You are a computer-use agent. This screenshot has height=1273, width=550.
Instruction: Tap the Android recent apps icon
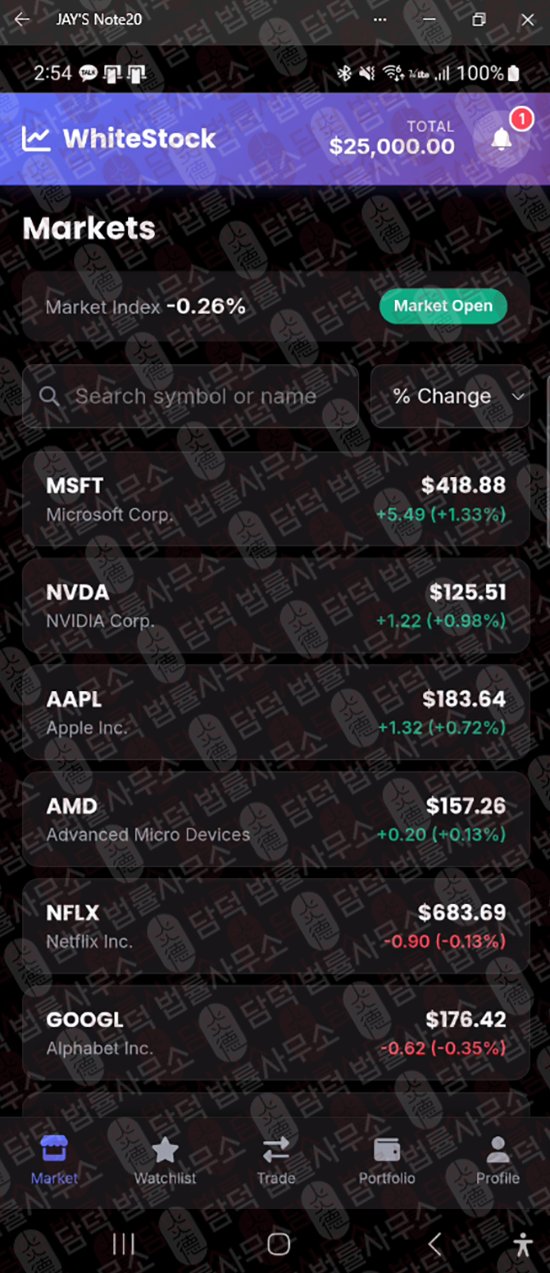[x=124, y=1244]
